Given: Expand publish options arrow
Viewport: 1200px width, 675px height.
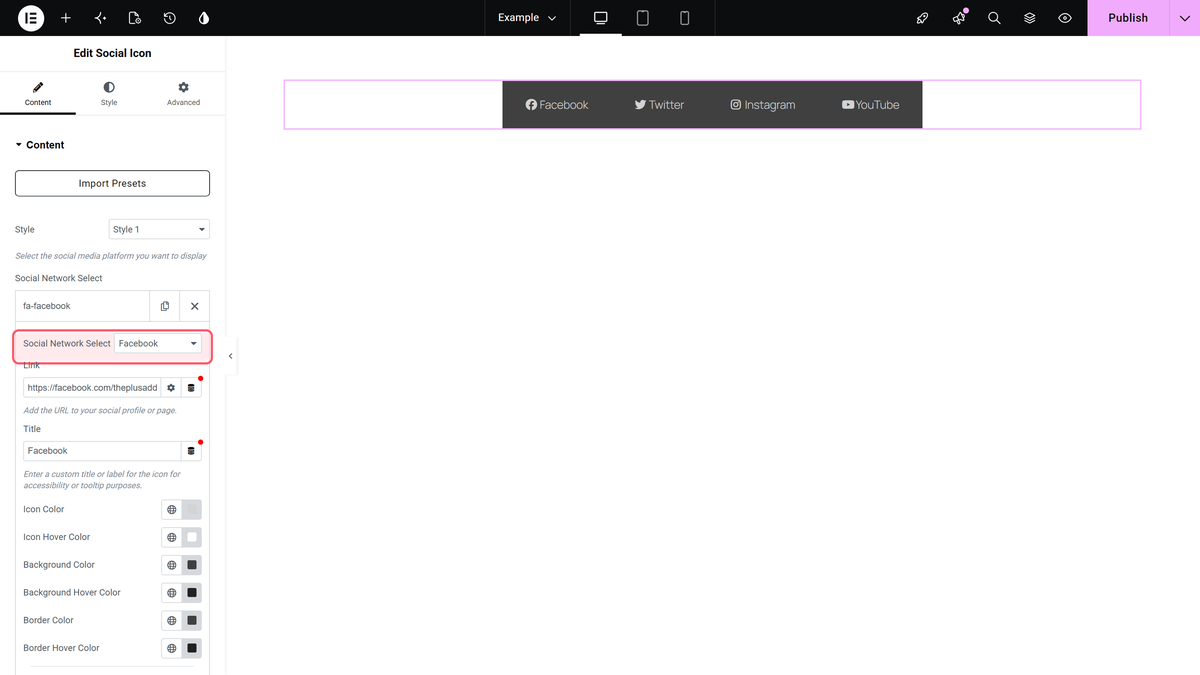Looking at the screenshot, I should click(x=1185, y=18).
